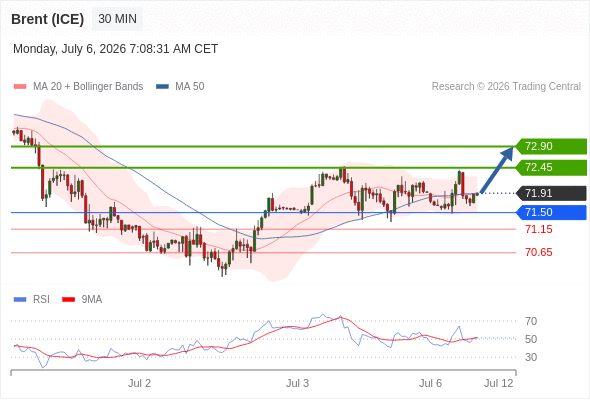Viewport: 590px width, 400px height.
Task: Select the Jul 12 date axis label
Action: point(499,383)
